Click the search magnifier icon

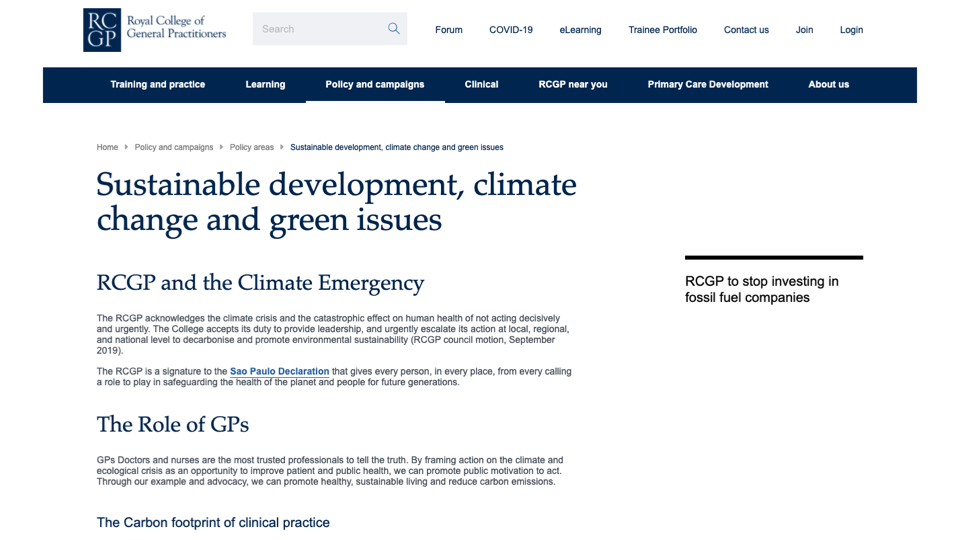pyautogui.click(x=394, y=29)
